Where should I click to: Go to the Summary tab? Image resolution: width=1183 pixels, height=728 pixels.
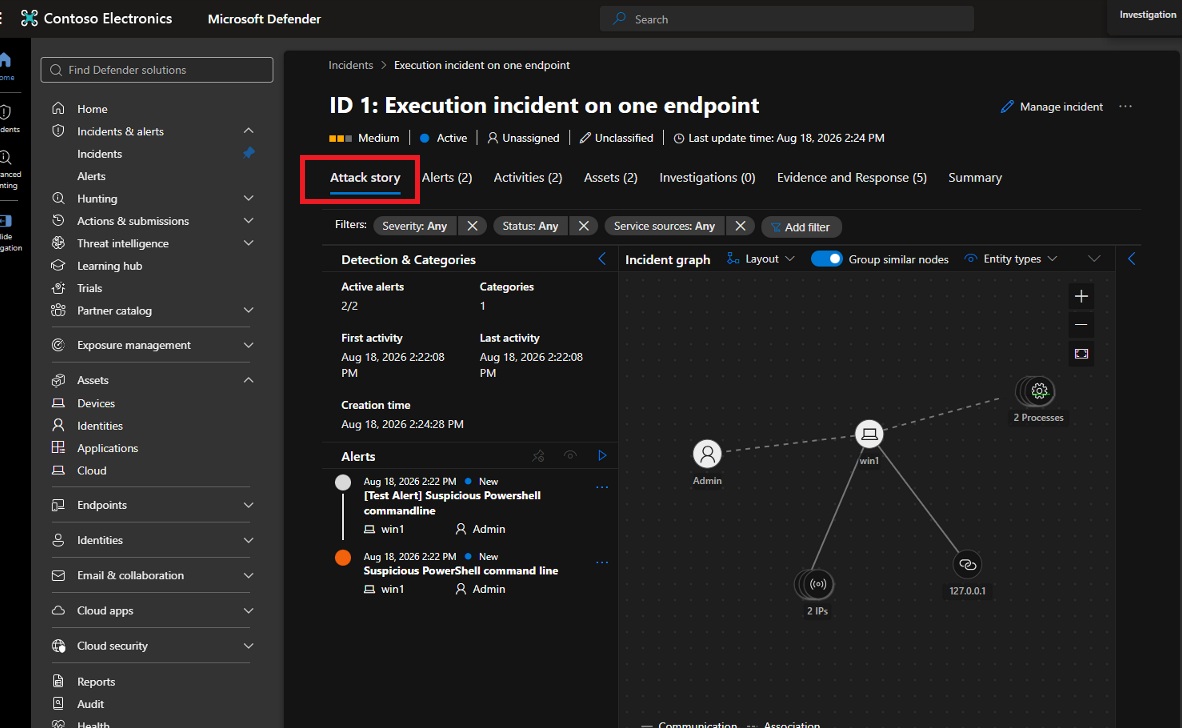(x=975, y=178)
